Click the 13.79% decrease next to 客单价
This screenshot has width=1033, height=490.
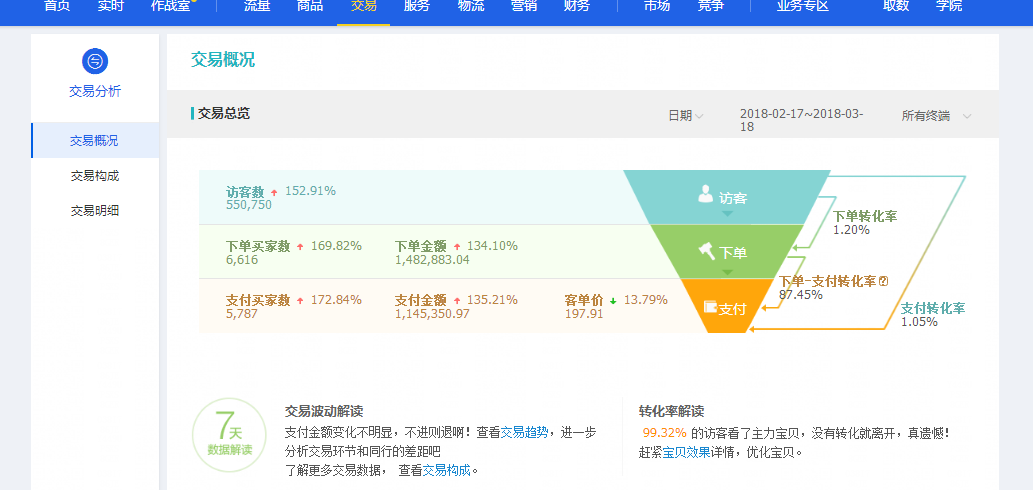point(646,300)
